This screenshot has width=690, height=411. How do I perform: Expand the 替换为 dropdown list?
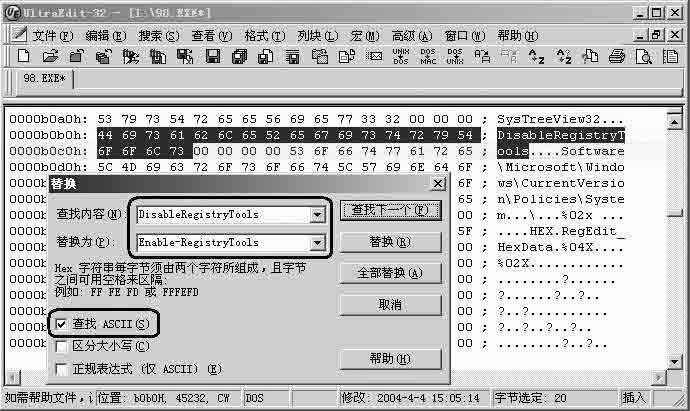point(318,242)
